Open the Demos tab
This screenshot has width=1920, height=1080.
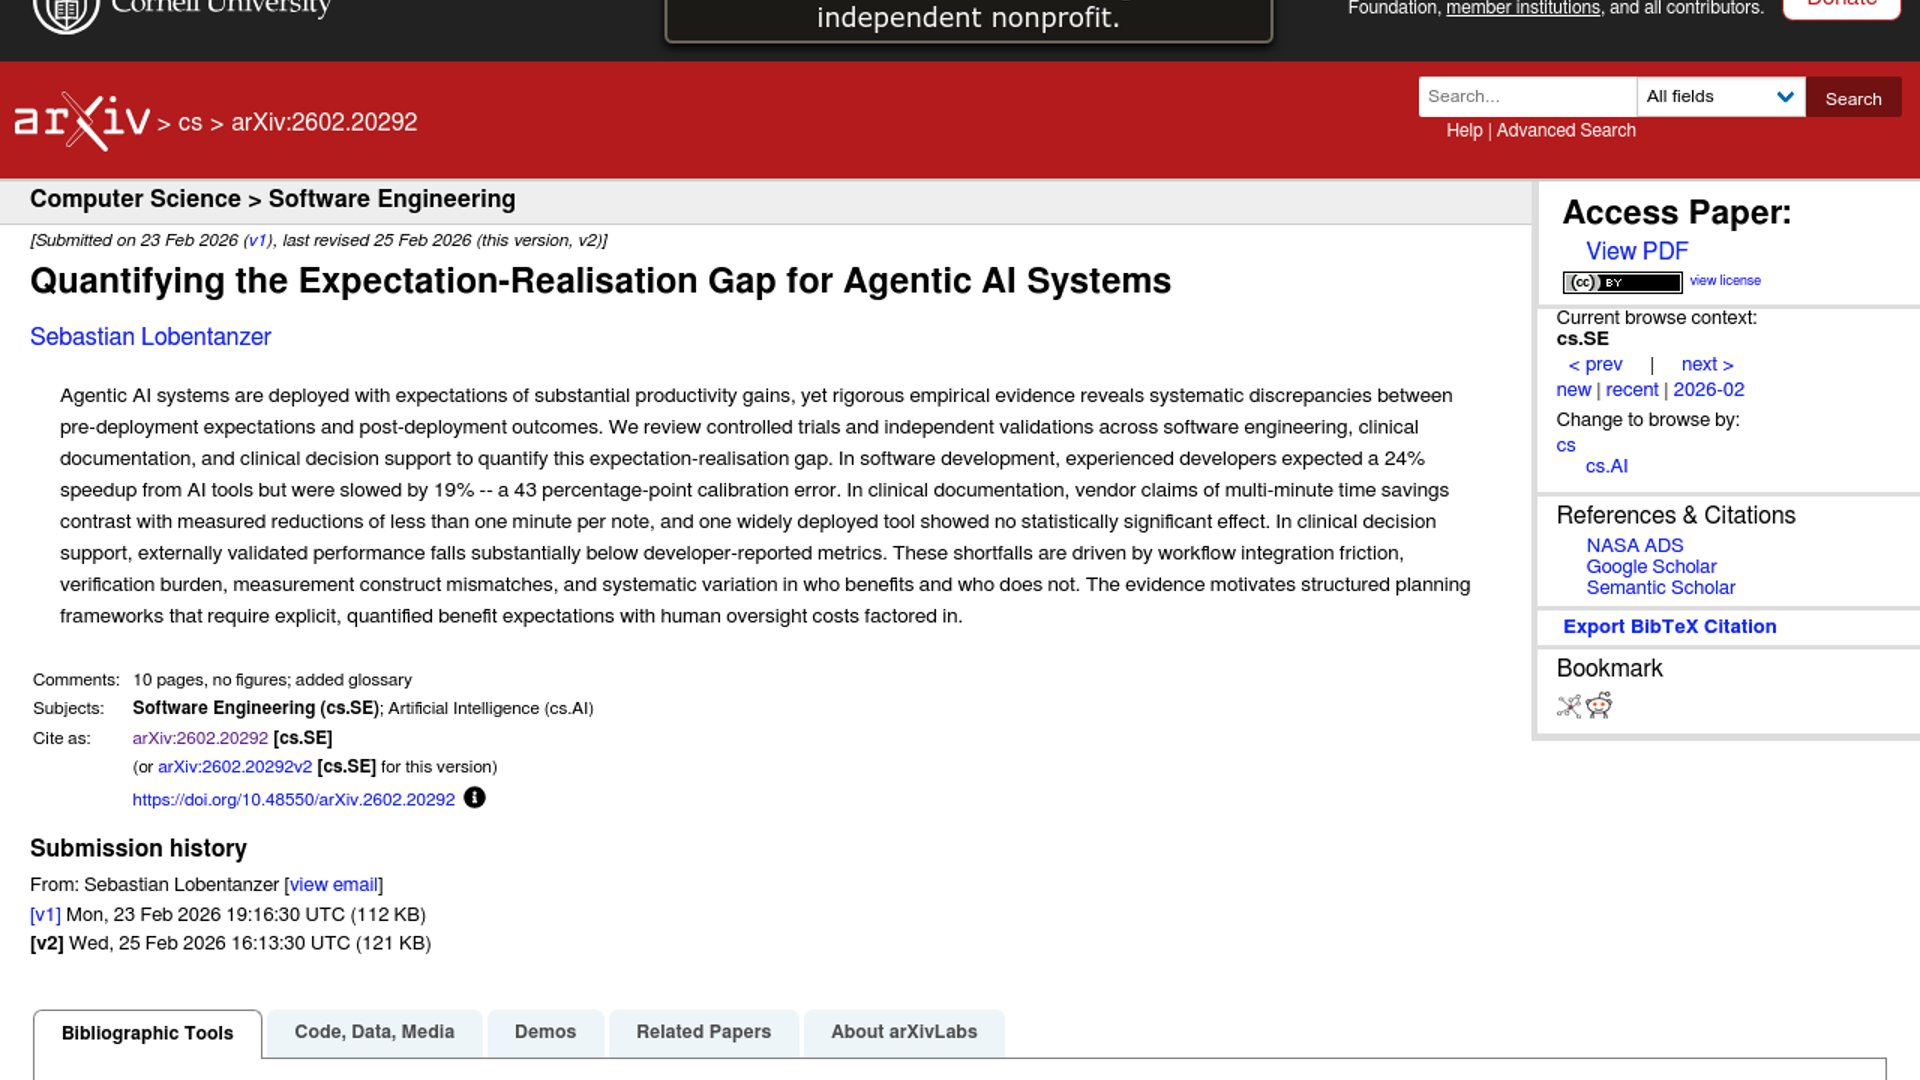(545, 1032)
